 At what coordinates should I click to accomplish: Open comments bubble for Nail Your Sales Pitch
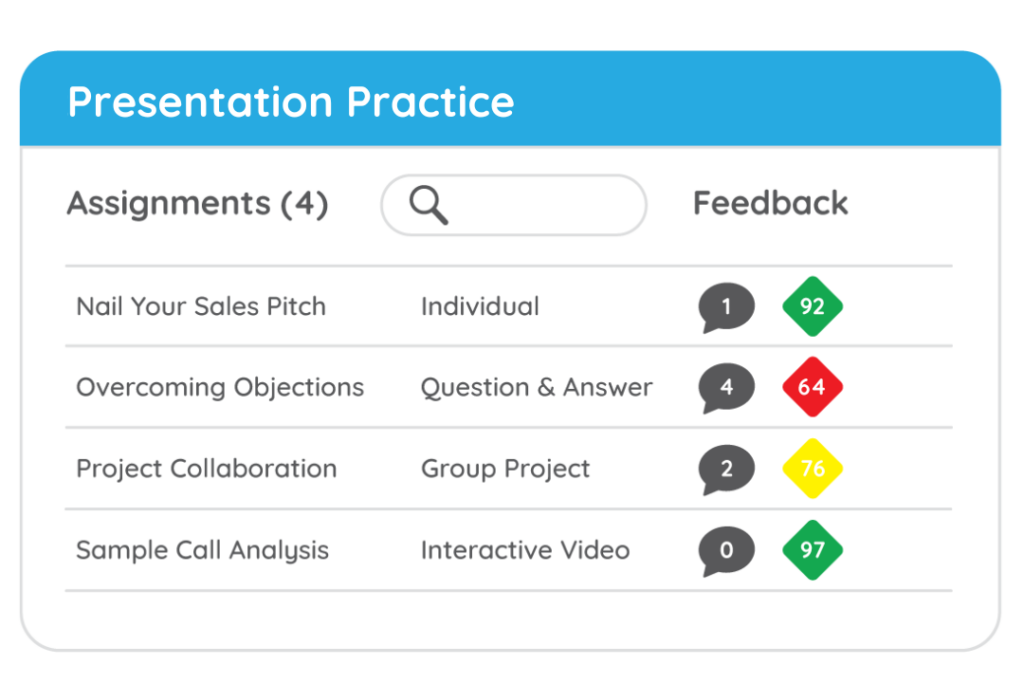726,307
